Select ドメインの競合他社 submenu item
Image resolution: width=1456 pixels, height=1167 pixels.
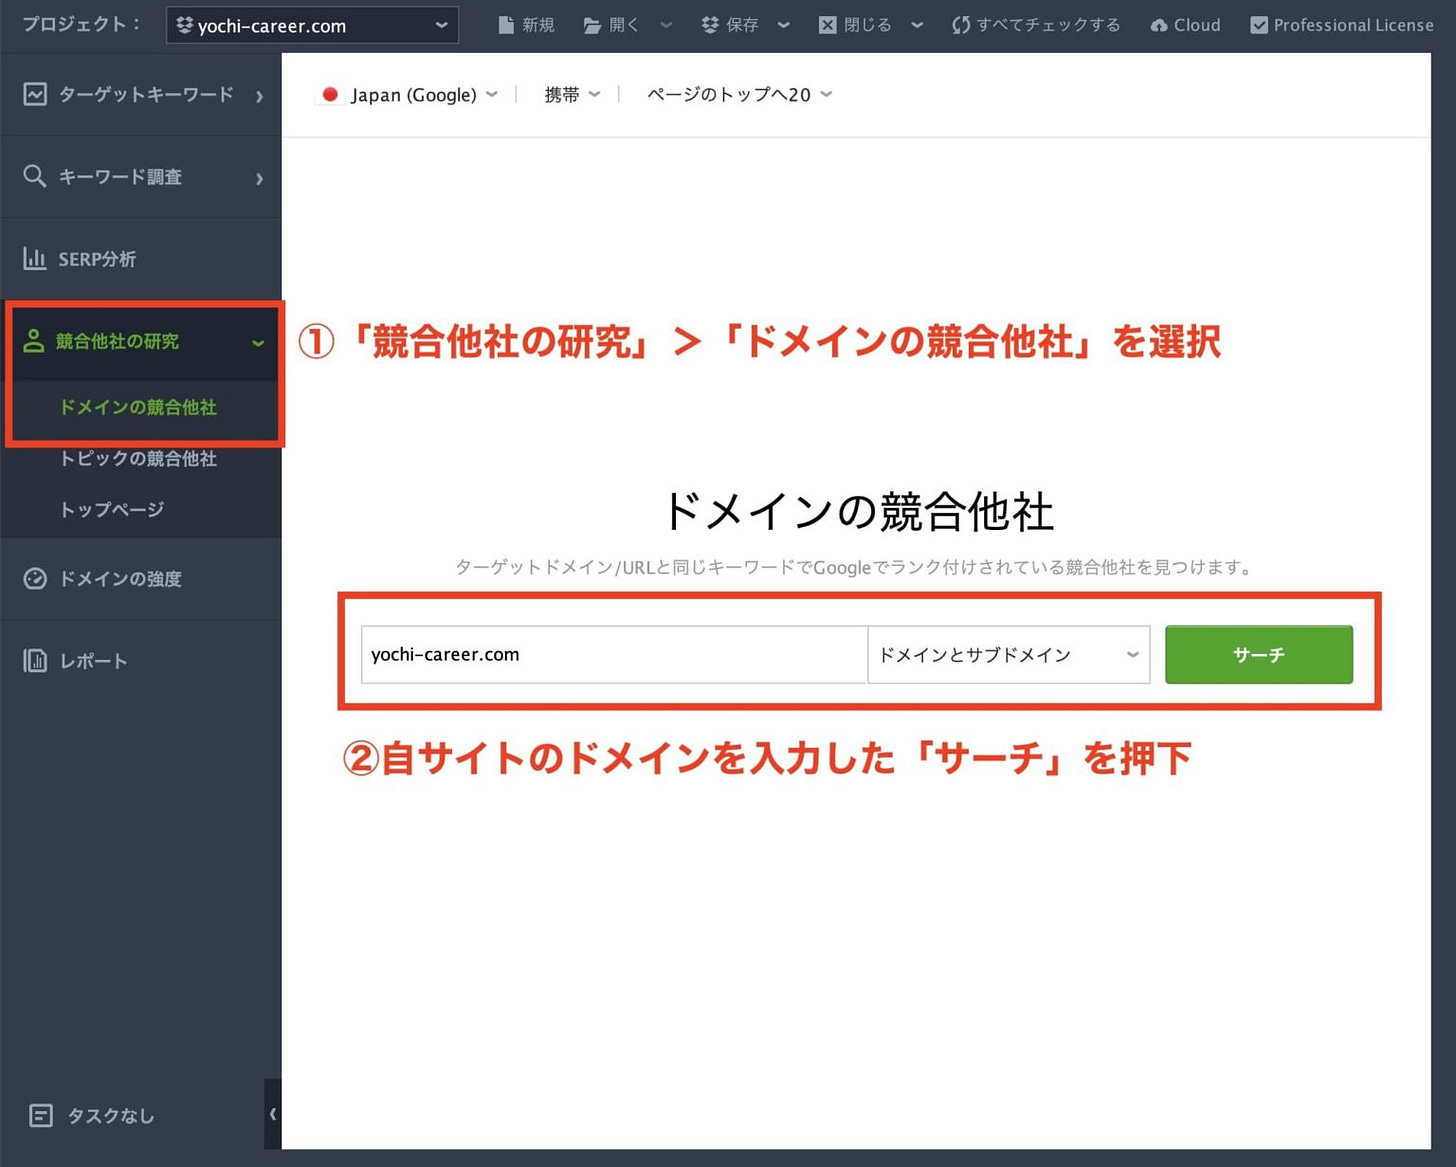coord(138,407)
